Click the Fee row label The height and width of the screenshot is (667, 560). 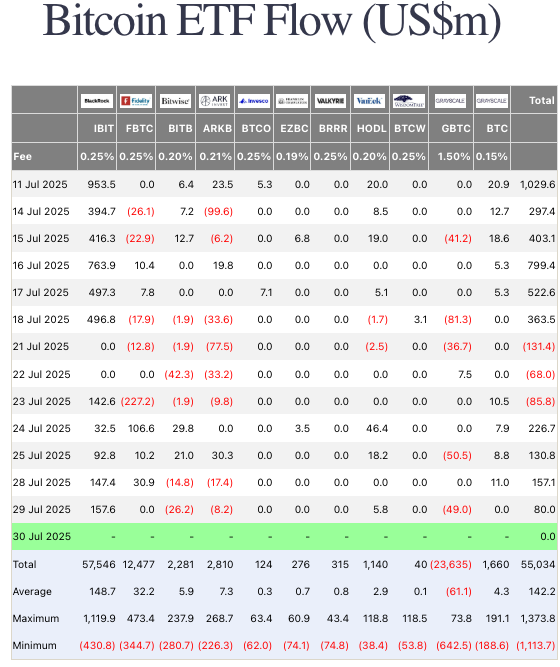click(x=23, y=157)
